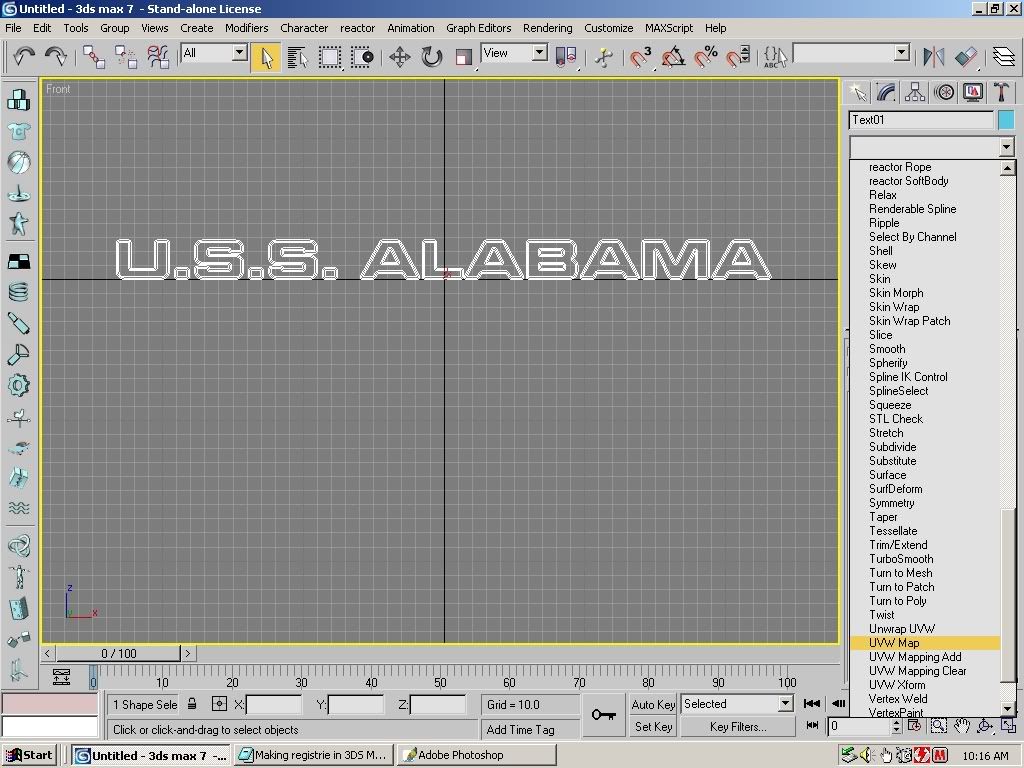The height and width of the screenshot is (768, 1024).
Task: Activate the Select and Rotate tool
Action: pyautogui.click(x=432, y=57)
